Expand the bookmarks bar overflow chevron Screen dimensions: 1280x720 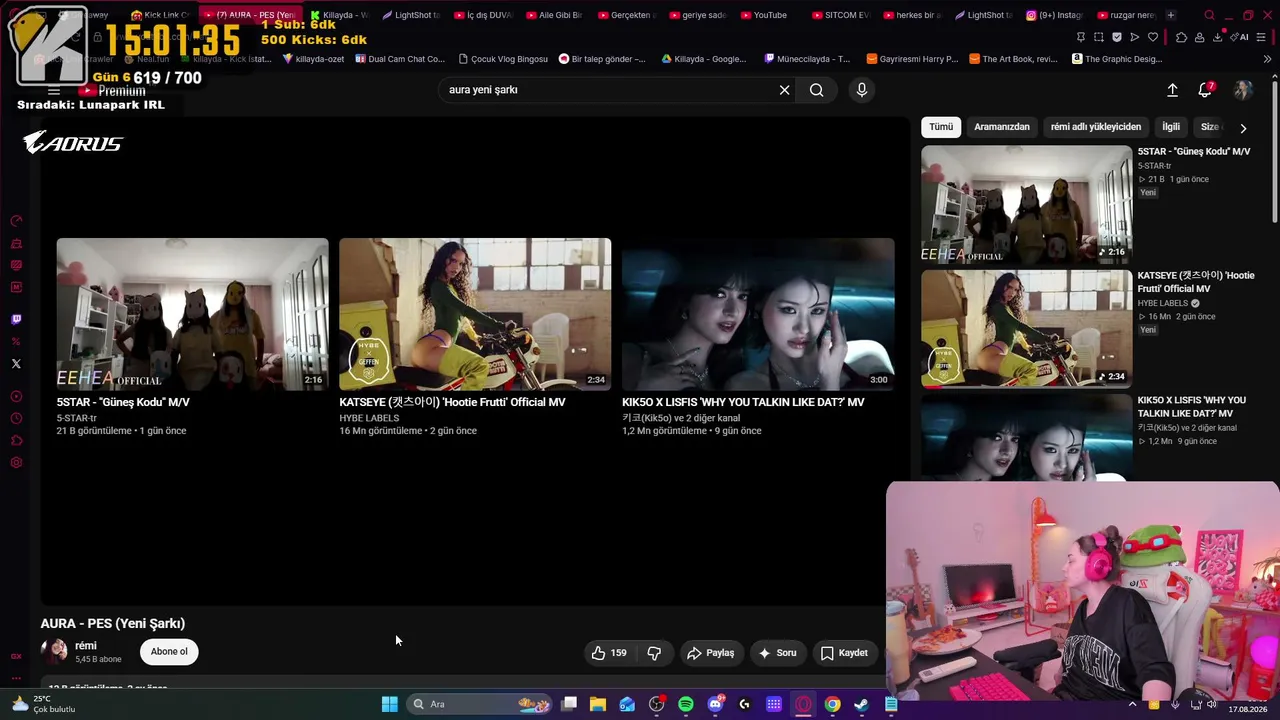(x=1267, y=59)
